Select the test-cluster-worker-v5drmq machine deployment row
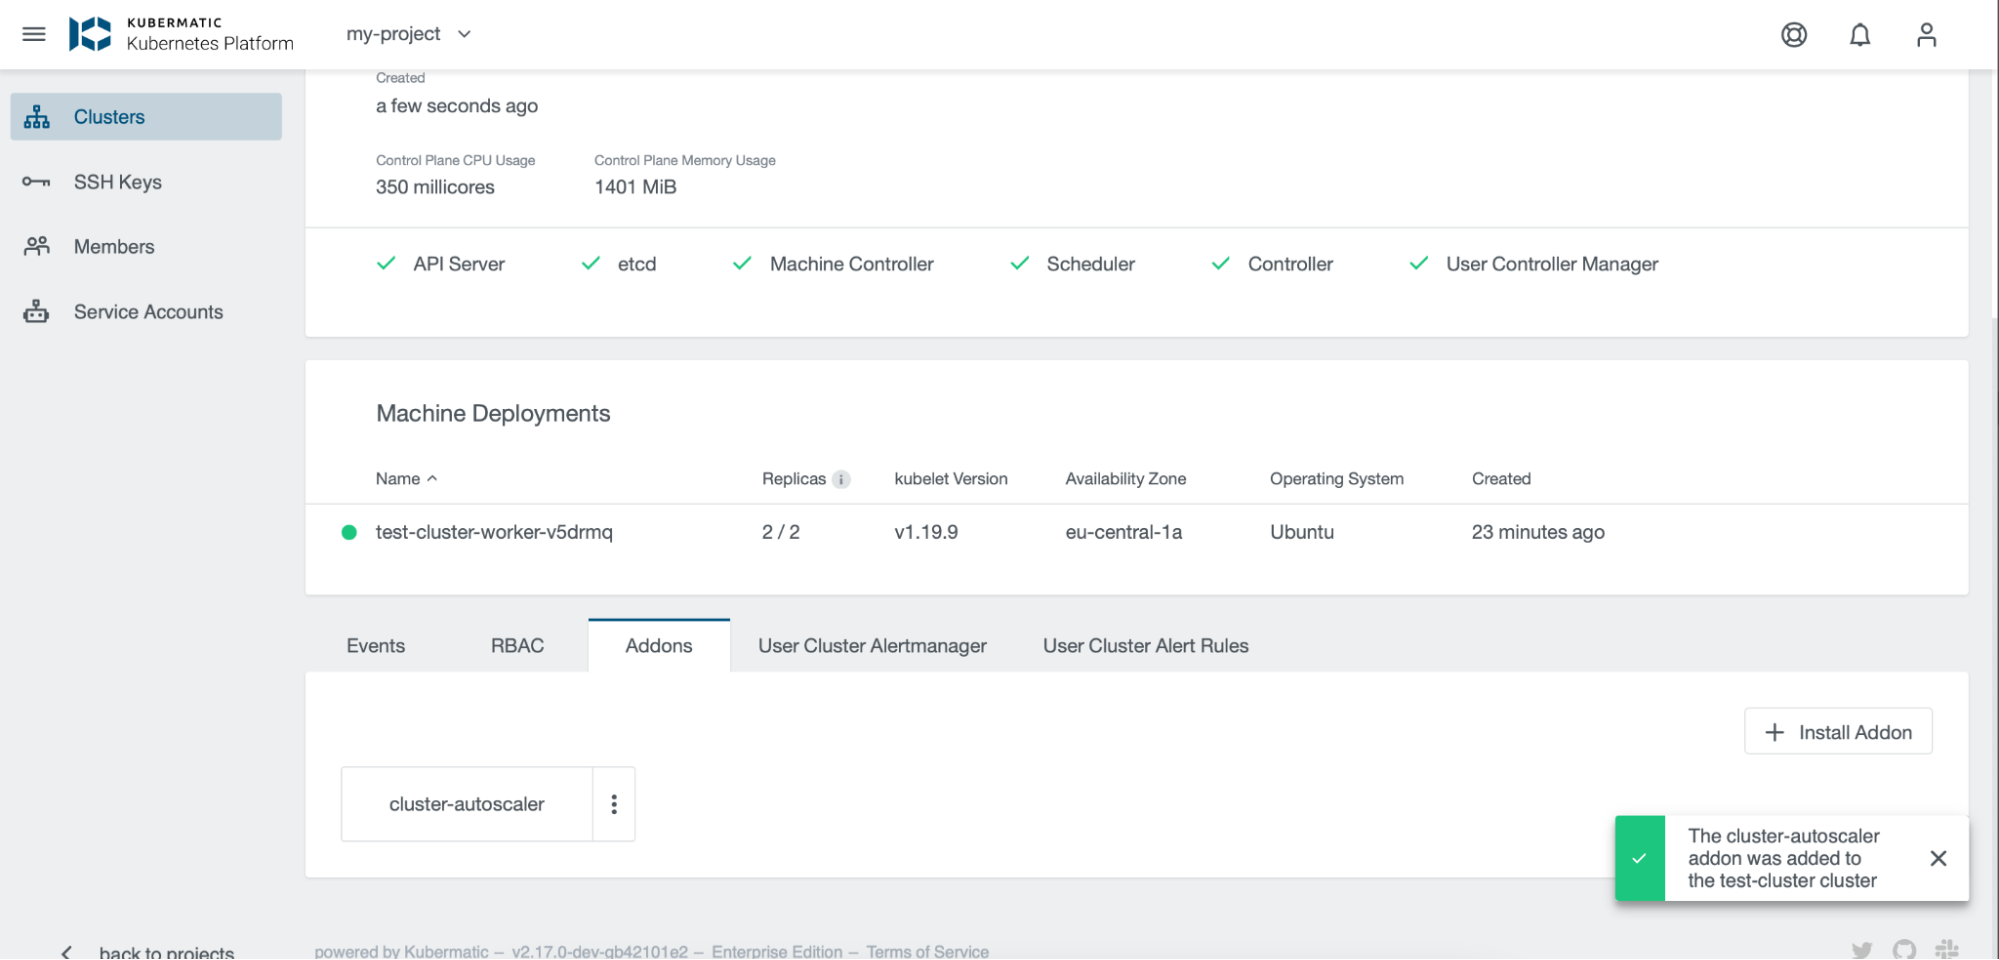The height and width of the screenshot is (960, 1999). [494, 531]
